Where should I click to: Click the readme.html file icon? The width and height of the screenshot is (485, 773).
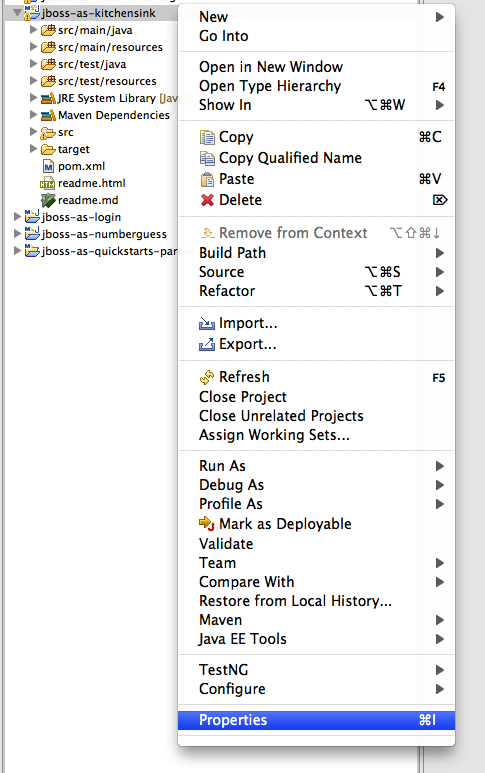pos(47,183)
